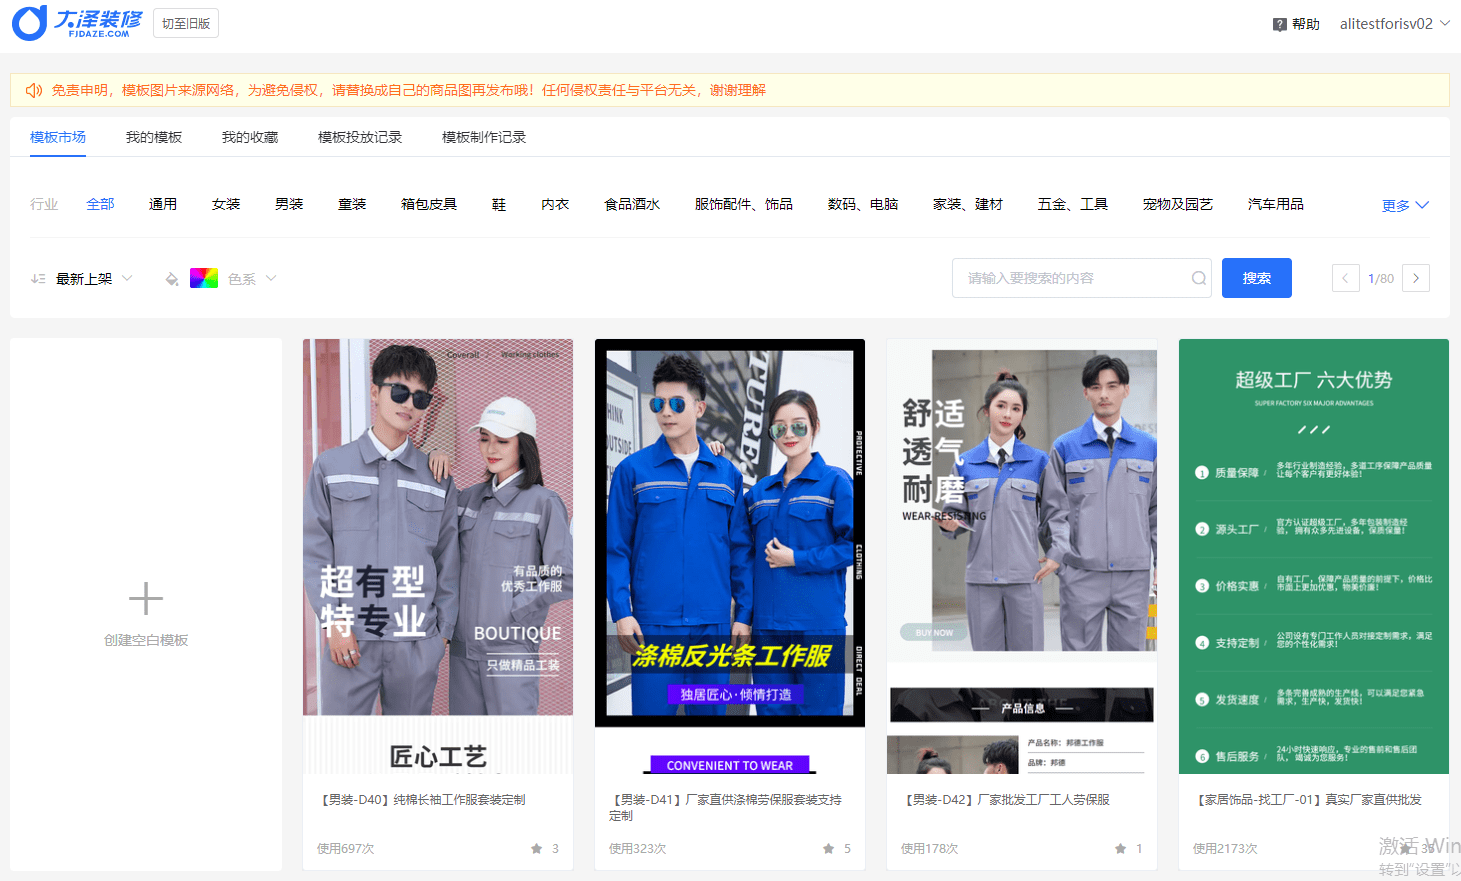Select the 男装 industry filter
The width and height of the screenshot is (1461, 881).
(x=289, y=204)
